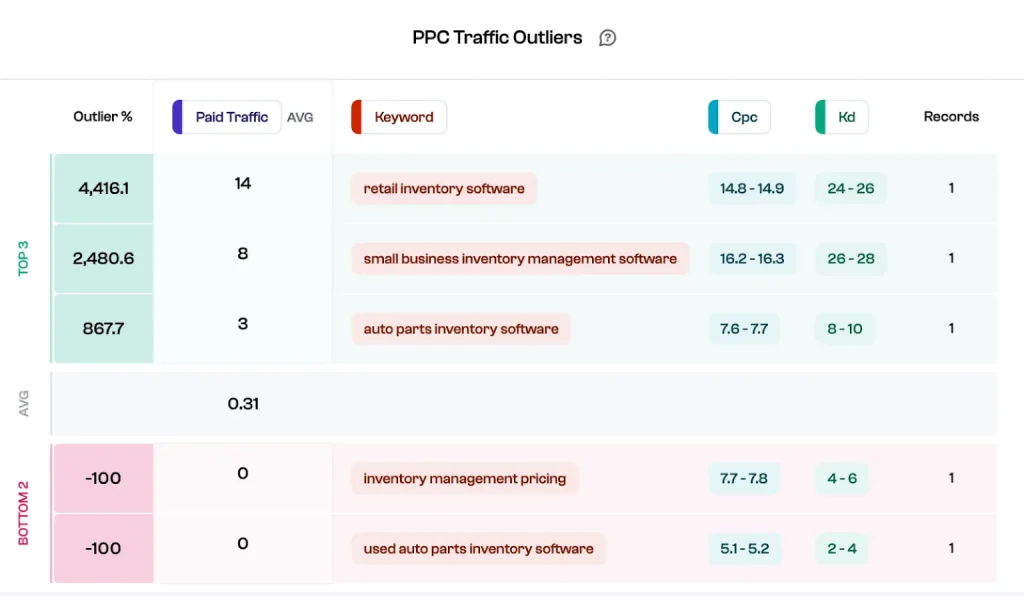
Task: Open the inventory management pricing keyword
Action: coord(464,478)
